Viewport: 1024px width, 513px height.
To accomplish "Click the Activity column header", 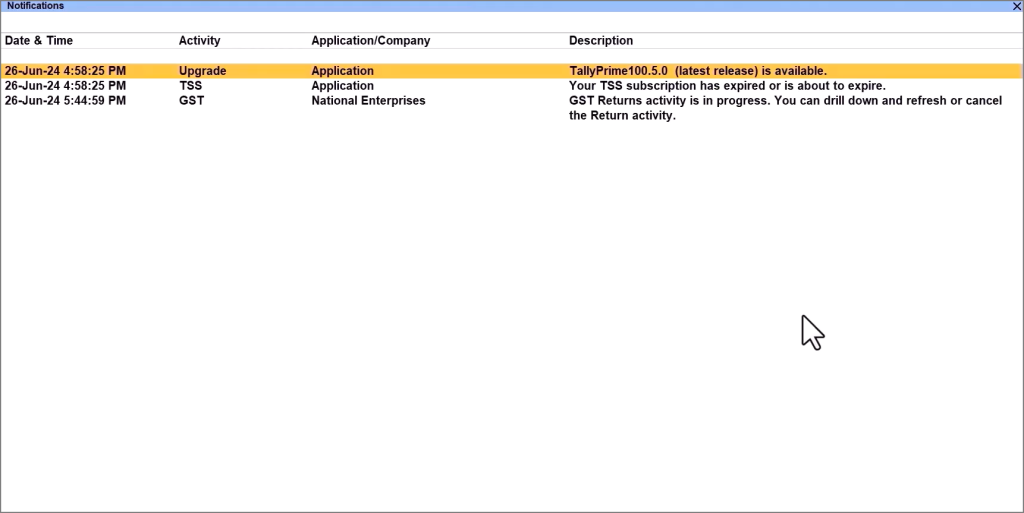I will [199, 41].
